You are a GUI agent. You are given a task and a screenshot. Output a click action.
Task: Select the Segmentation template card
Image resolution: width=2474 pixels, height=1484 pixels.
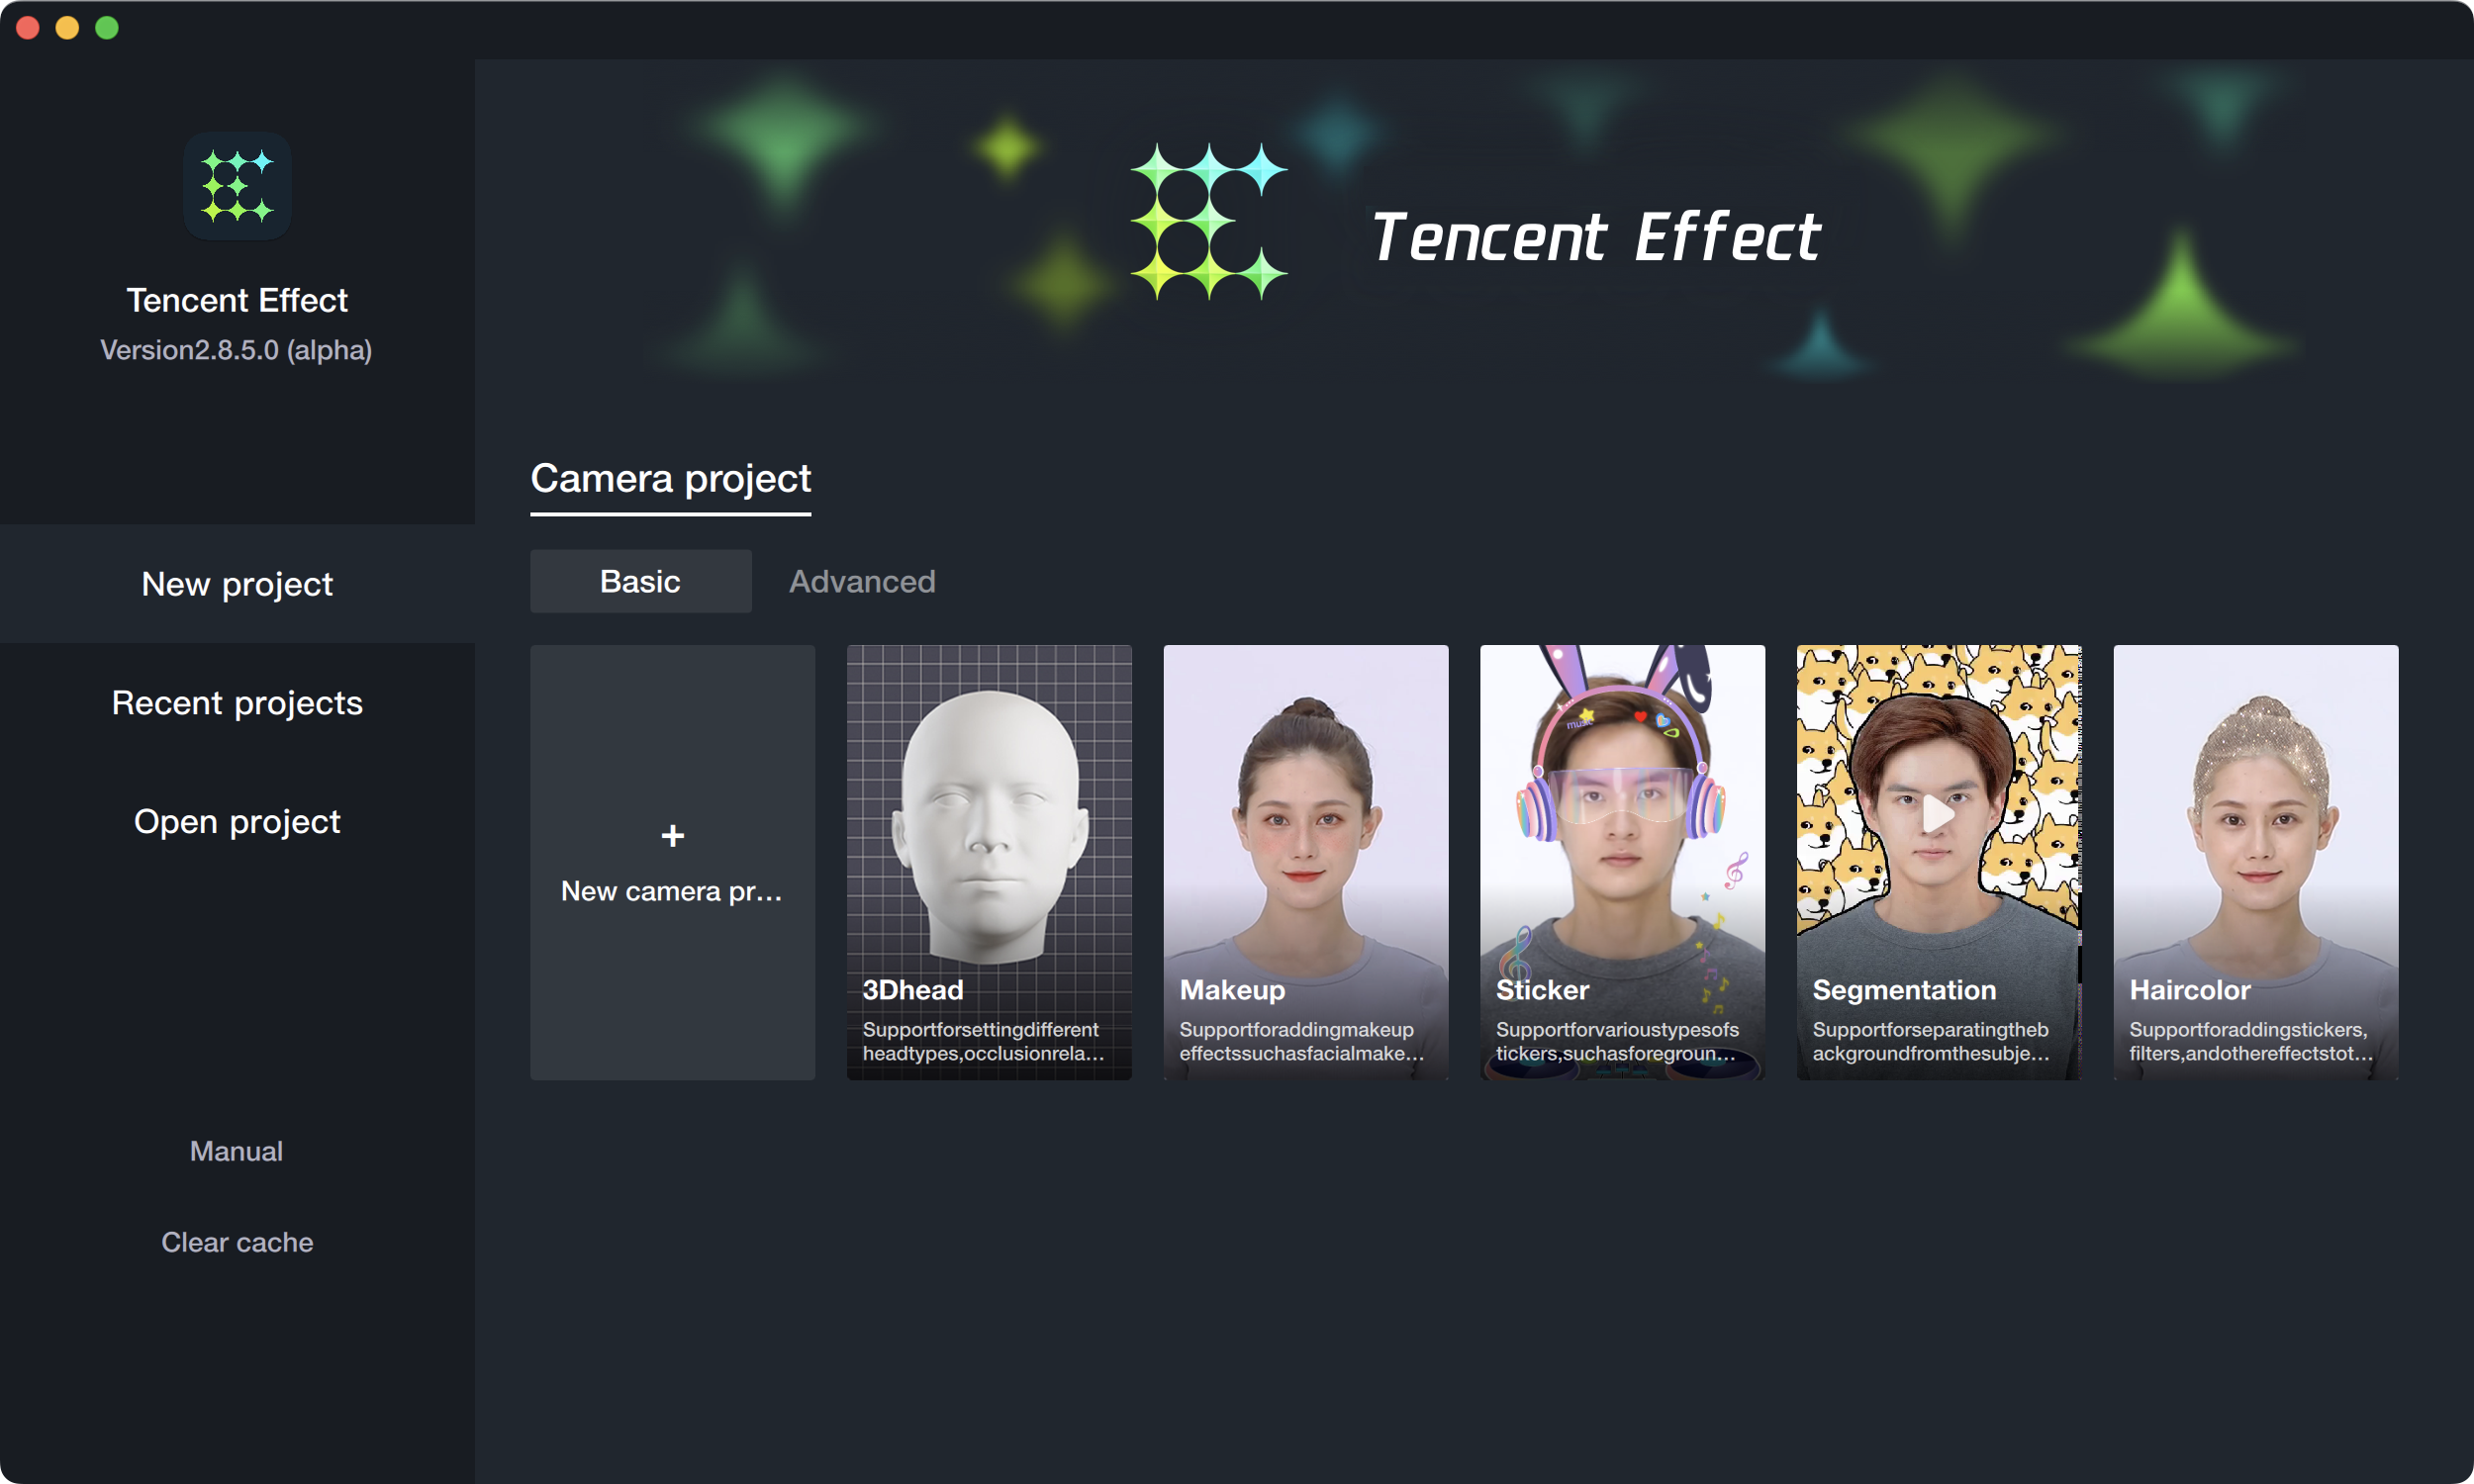click(x=1937, y=900)
